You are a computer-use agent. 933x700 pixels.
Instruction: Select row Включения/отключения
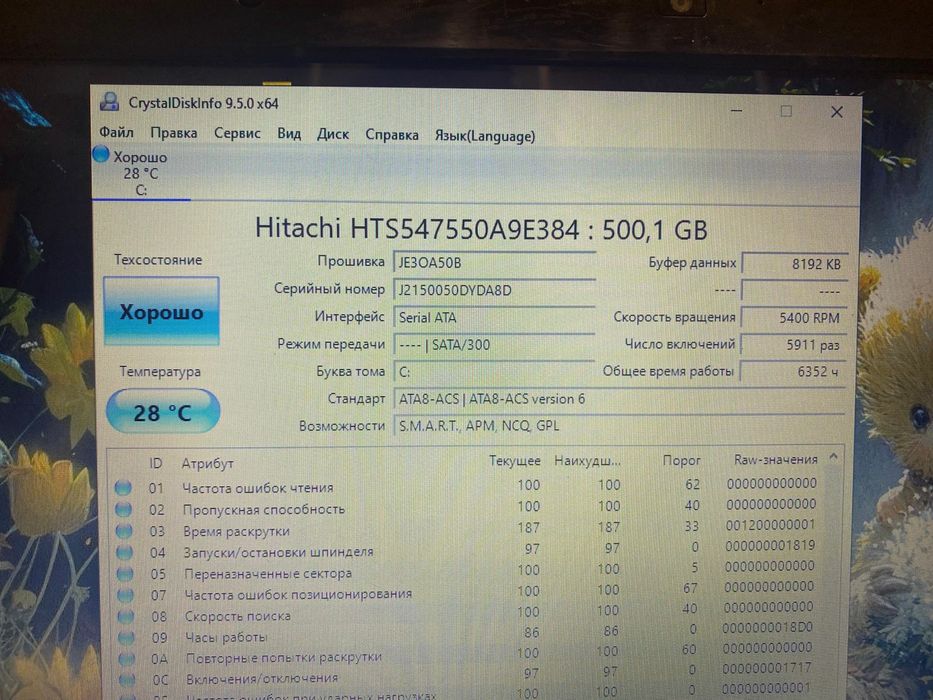point(467,674)
